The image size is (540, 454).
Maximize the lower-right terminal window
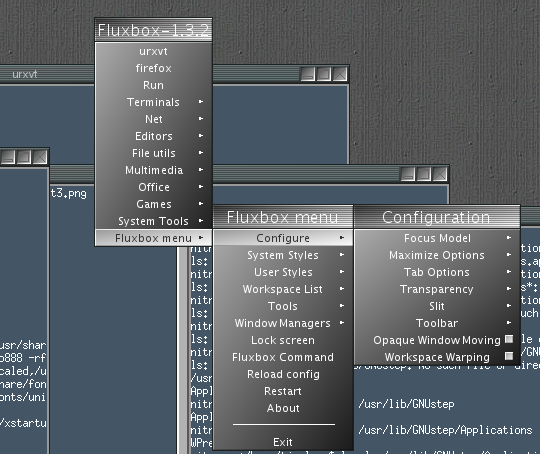(x=424, y=174)
